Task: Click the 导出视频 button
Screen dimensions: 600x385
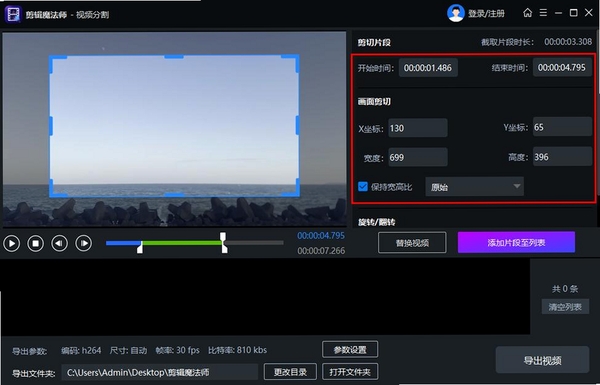Action: tap(542, 360)
